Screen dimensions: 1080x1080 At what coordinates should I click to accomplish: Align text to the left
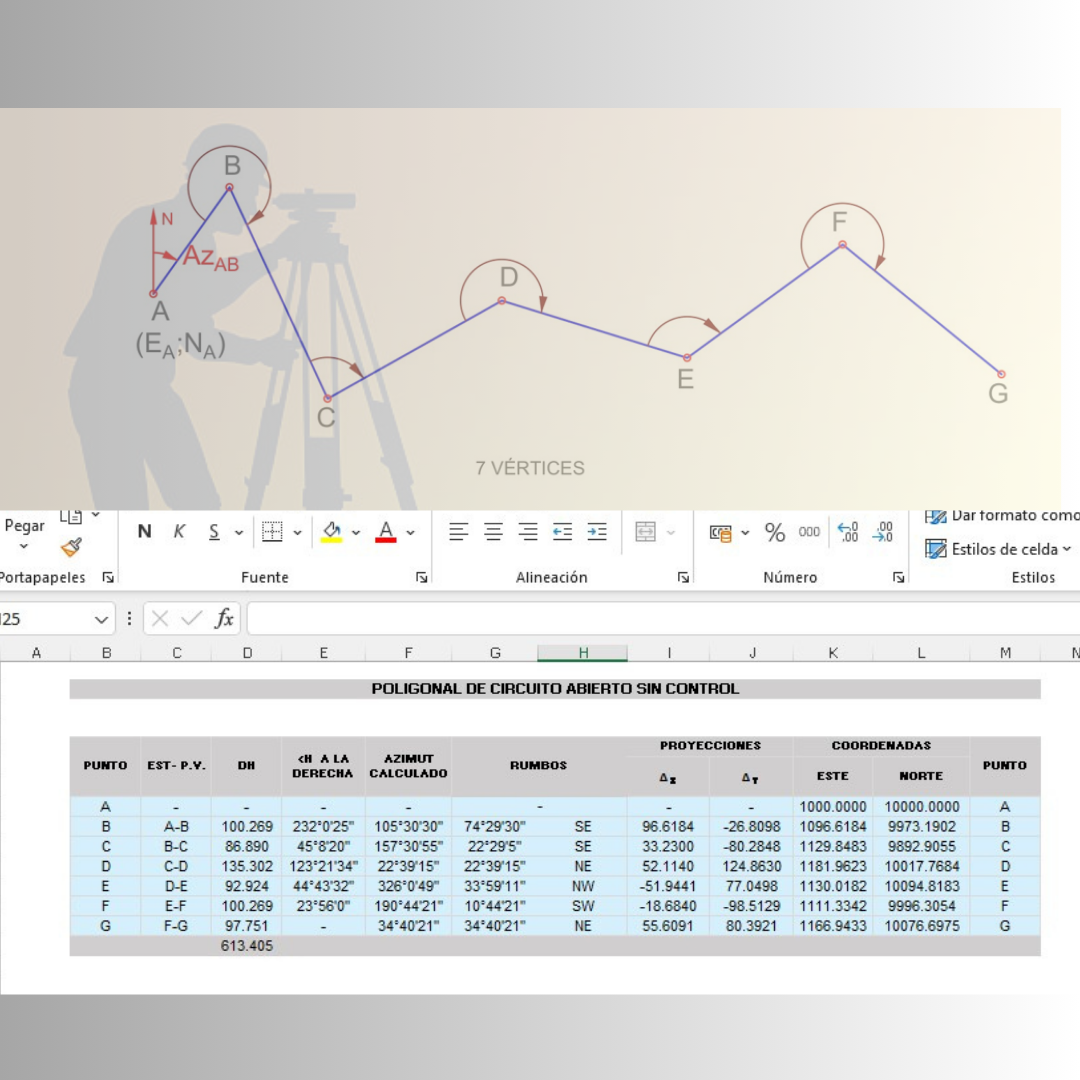pyautogui.click(x=459, y=532)
